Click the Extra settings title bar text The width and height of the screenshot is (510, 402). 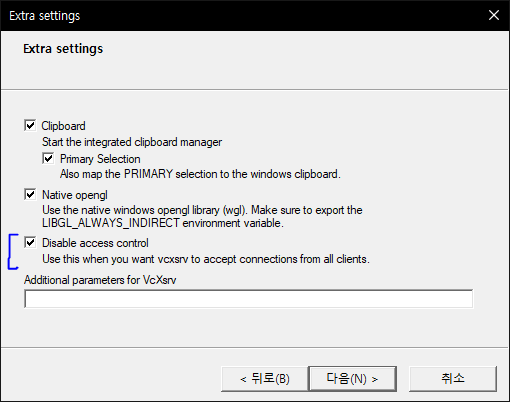point(45,16)
